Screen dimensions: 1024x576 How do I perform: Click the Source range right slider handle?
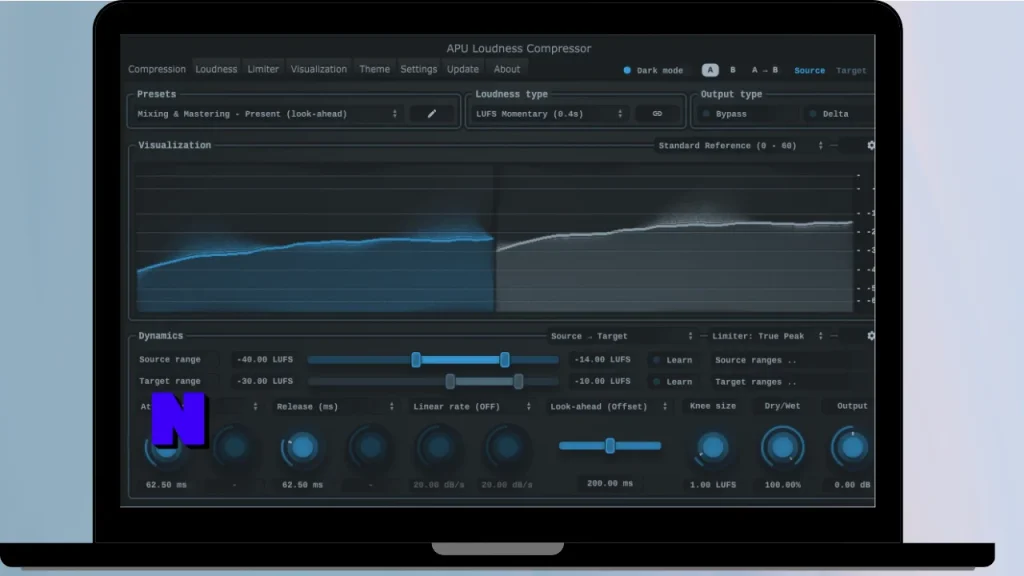505,359
